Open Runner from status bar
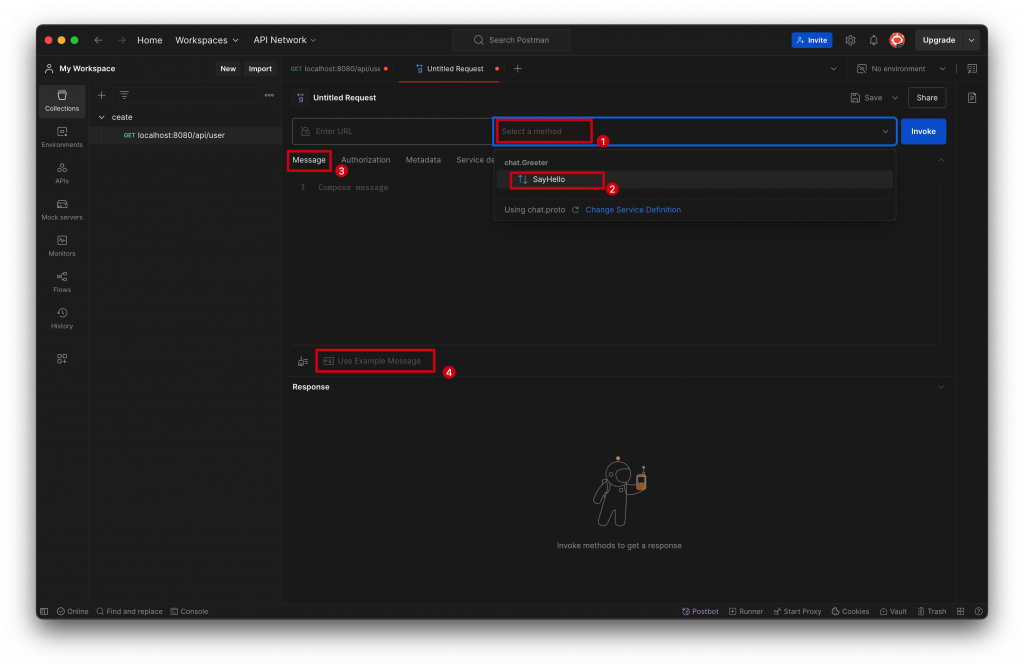Image resolution: width=1024 pixels, height=667 pixels. click(x=746, y=611)
